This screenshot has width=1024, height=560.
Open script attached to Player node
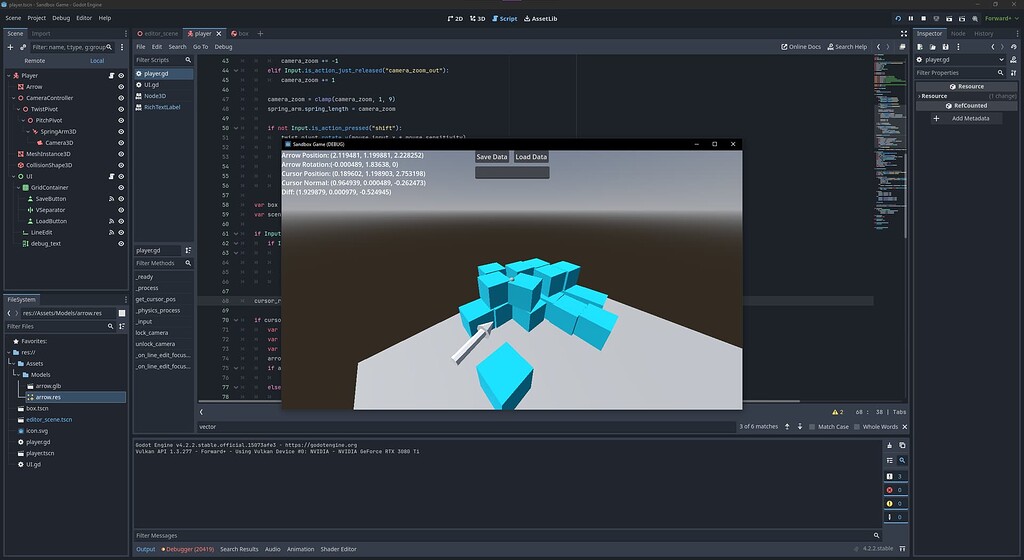point(111,76)
